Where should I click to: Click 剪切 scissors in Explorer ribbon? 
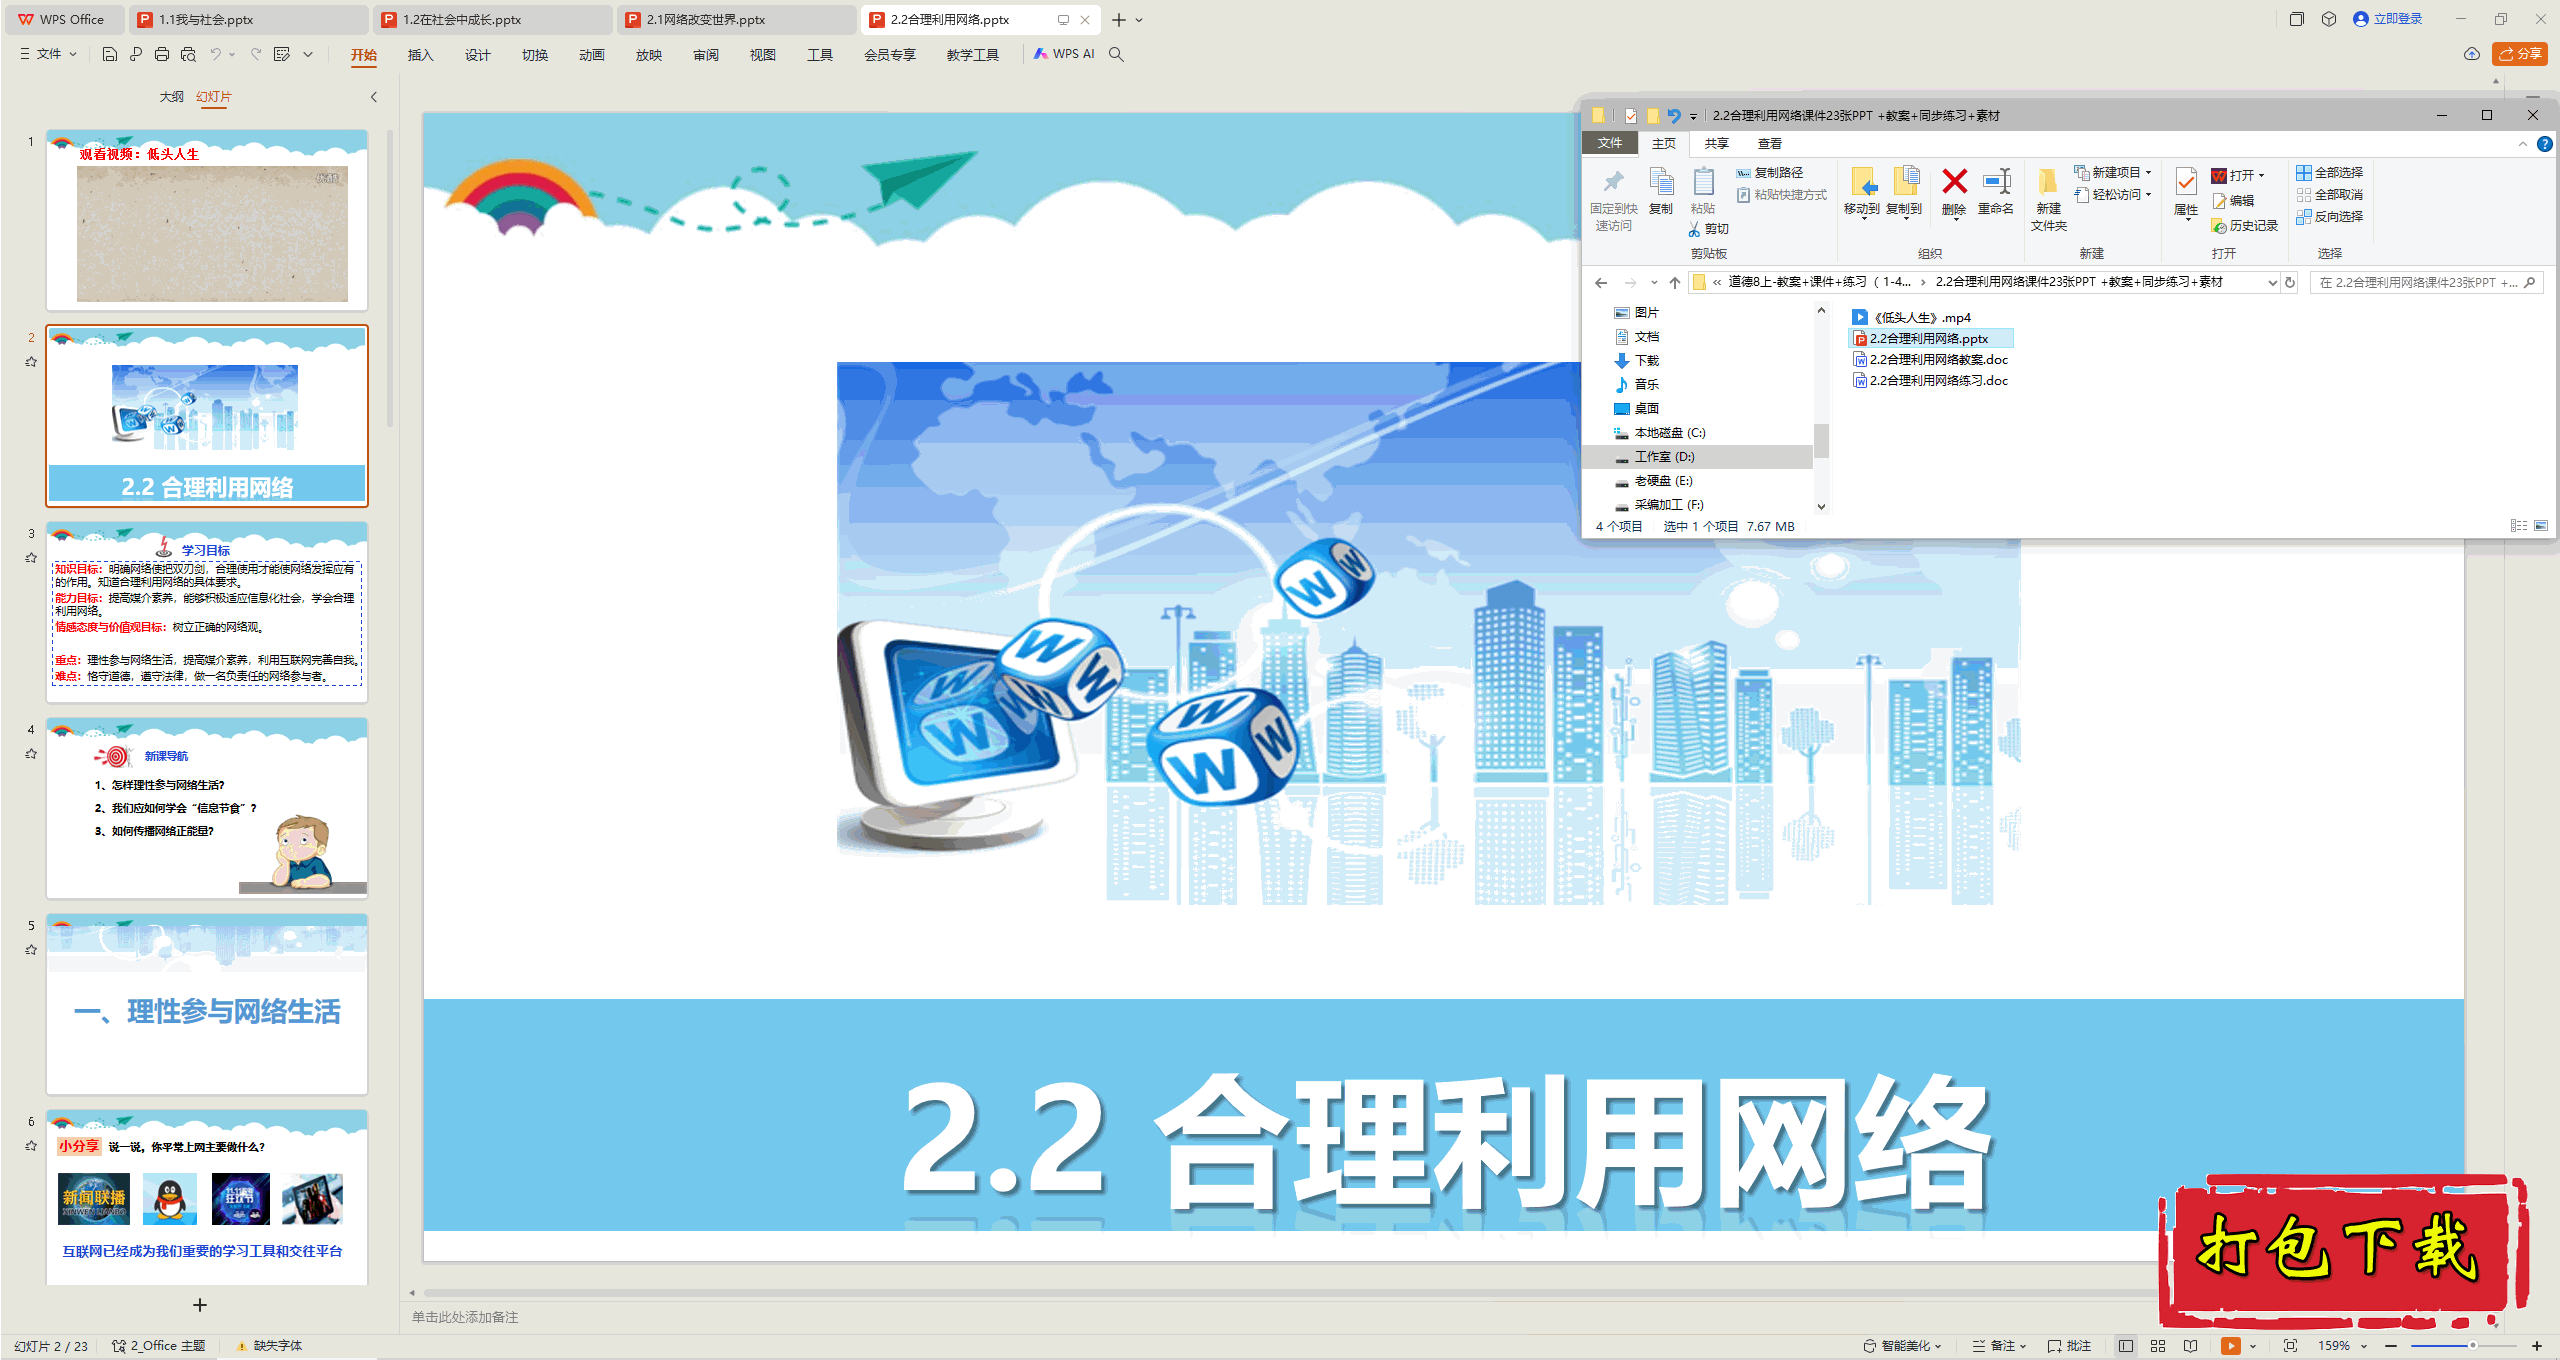1708,229
